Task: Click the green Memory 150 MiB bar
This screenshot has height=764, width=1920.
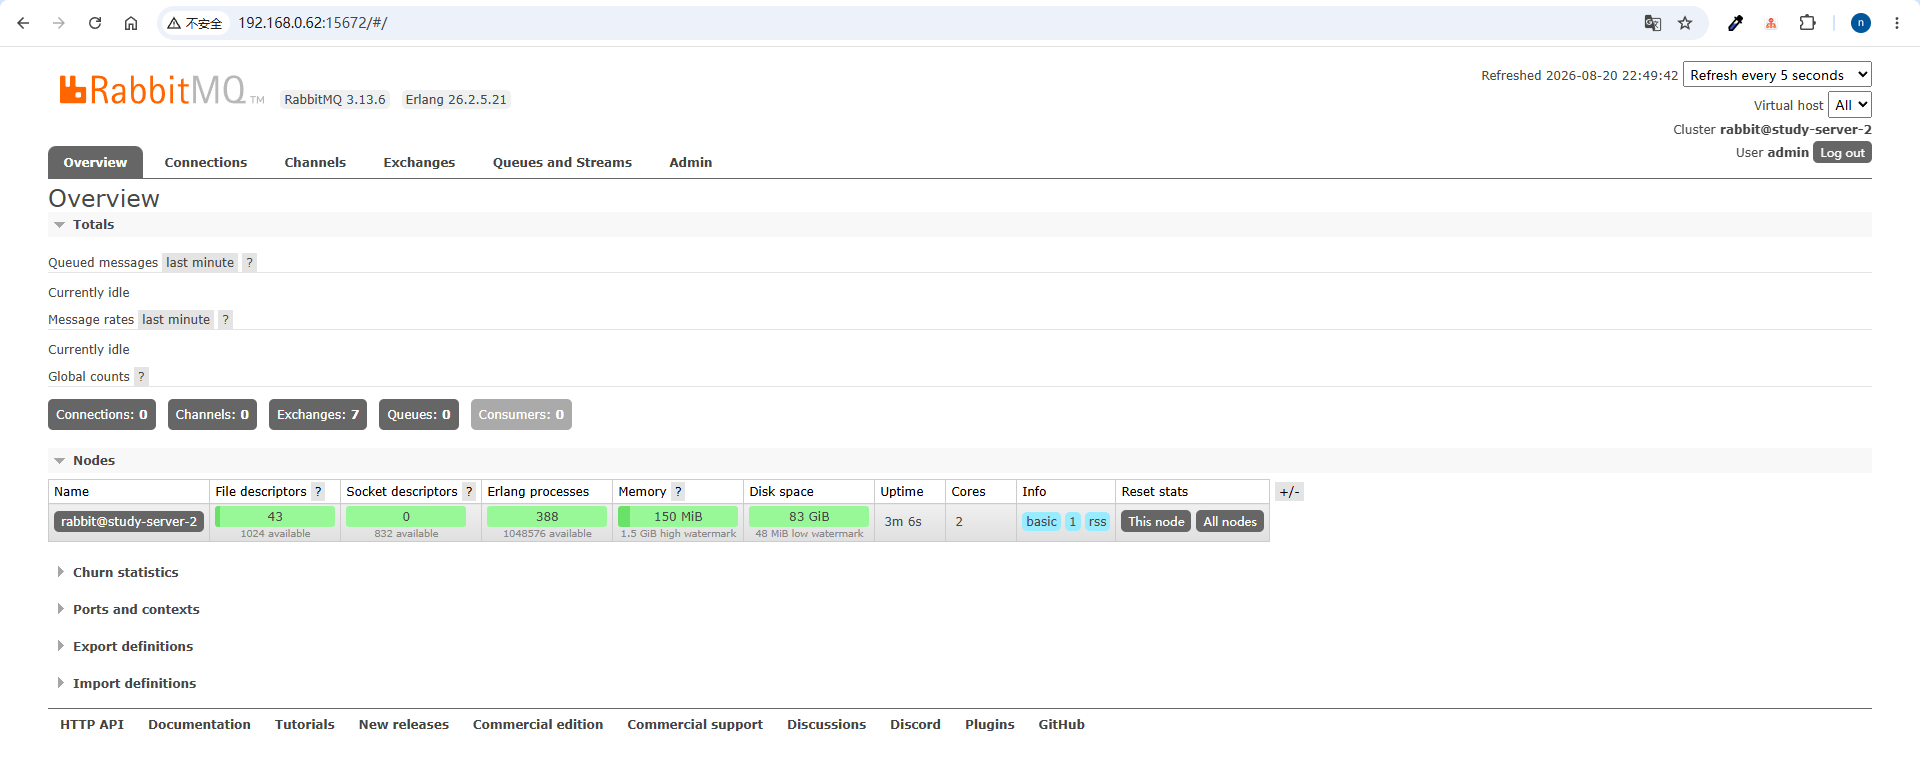Action: (x=678, y=516)
